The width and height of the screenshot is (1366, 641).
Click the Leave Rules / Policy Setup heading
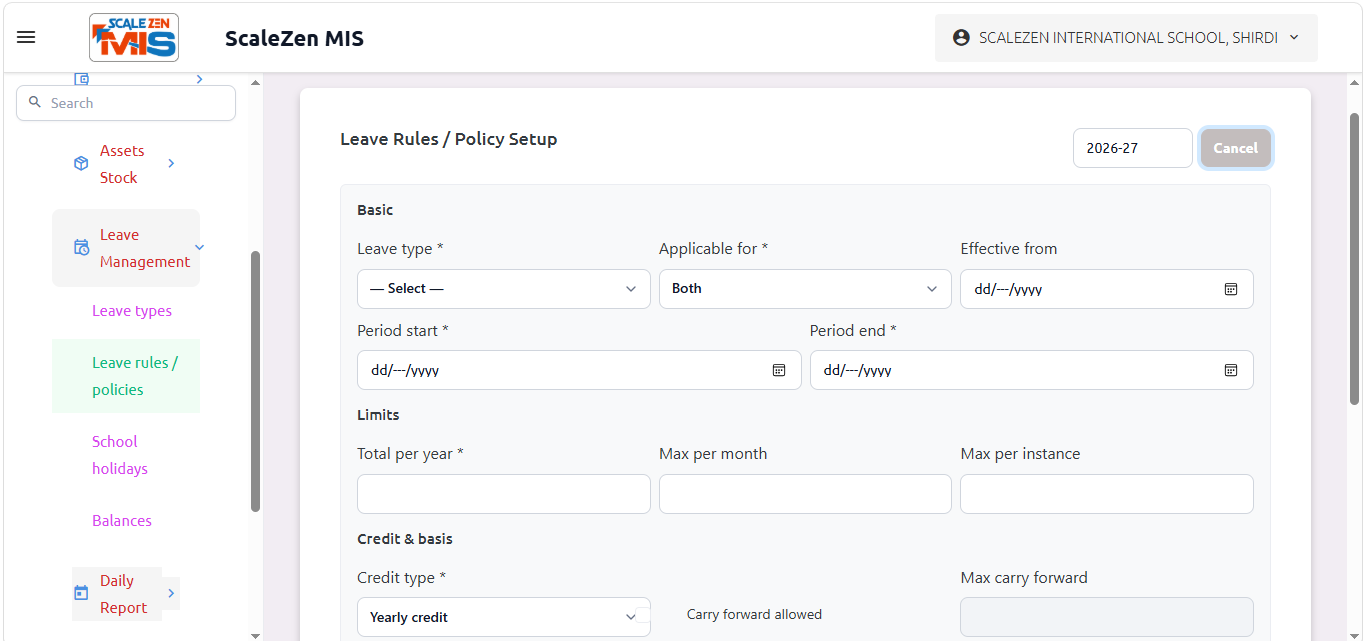pos(449,139)
